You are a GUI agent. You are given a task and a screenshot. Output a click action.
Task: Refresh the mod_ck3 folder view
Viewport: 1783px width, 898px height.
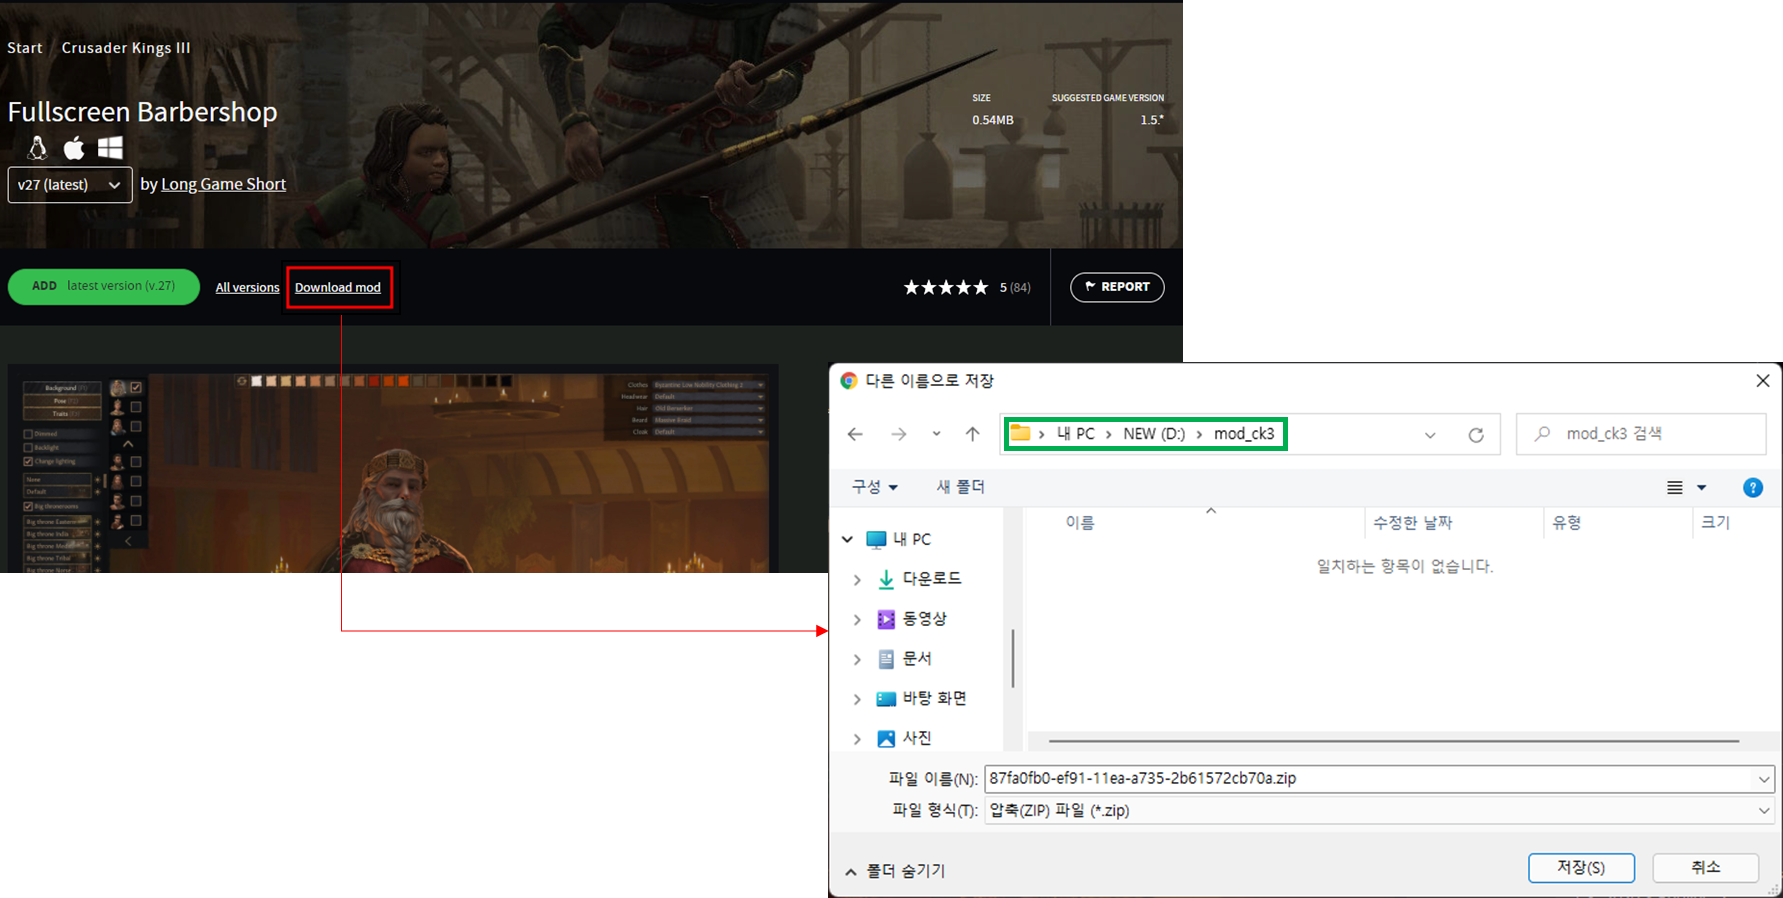[x=1476, y=435]
